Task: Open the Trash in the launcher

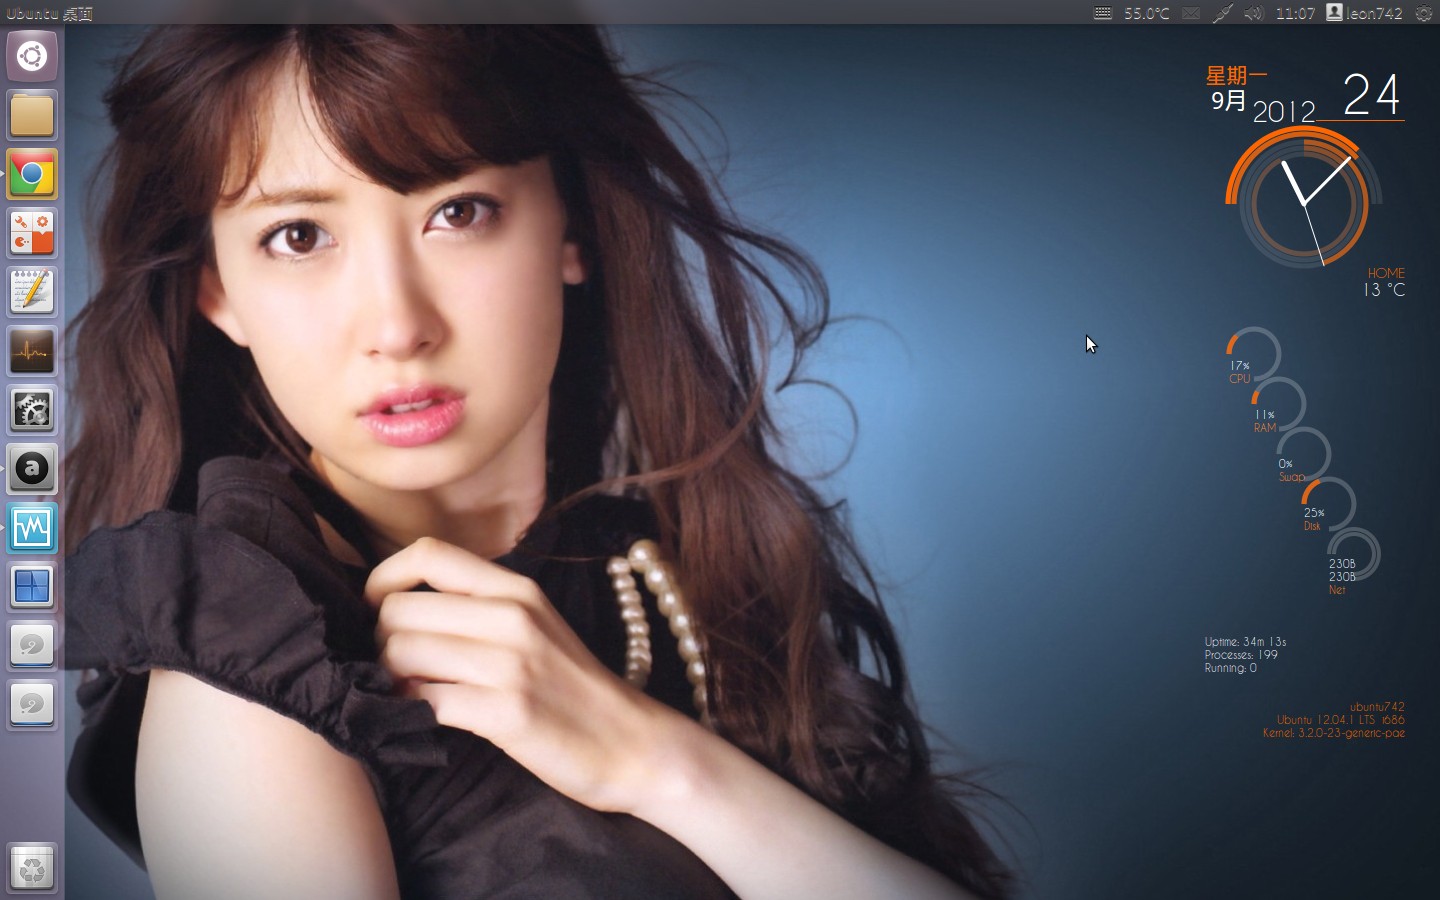Action: pos(32,868)
